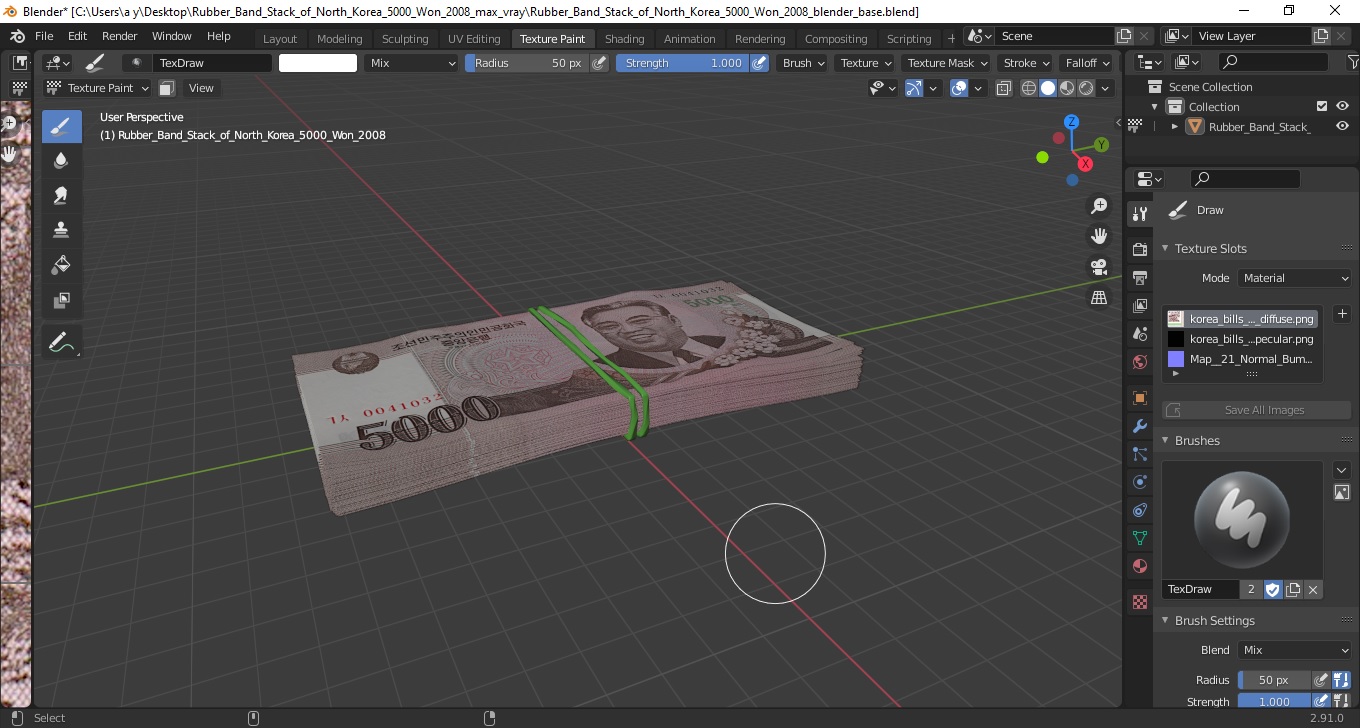Open the viewport View menu button
This screenshot has width=1360, height=728.
coord(201,88)
